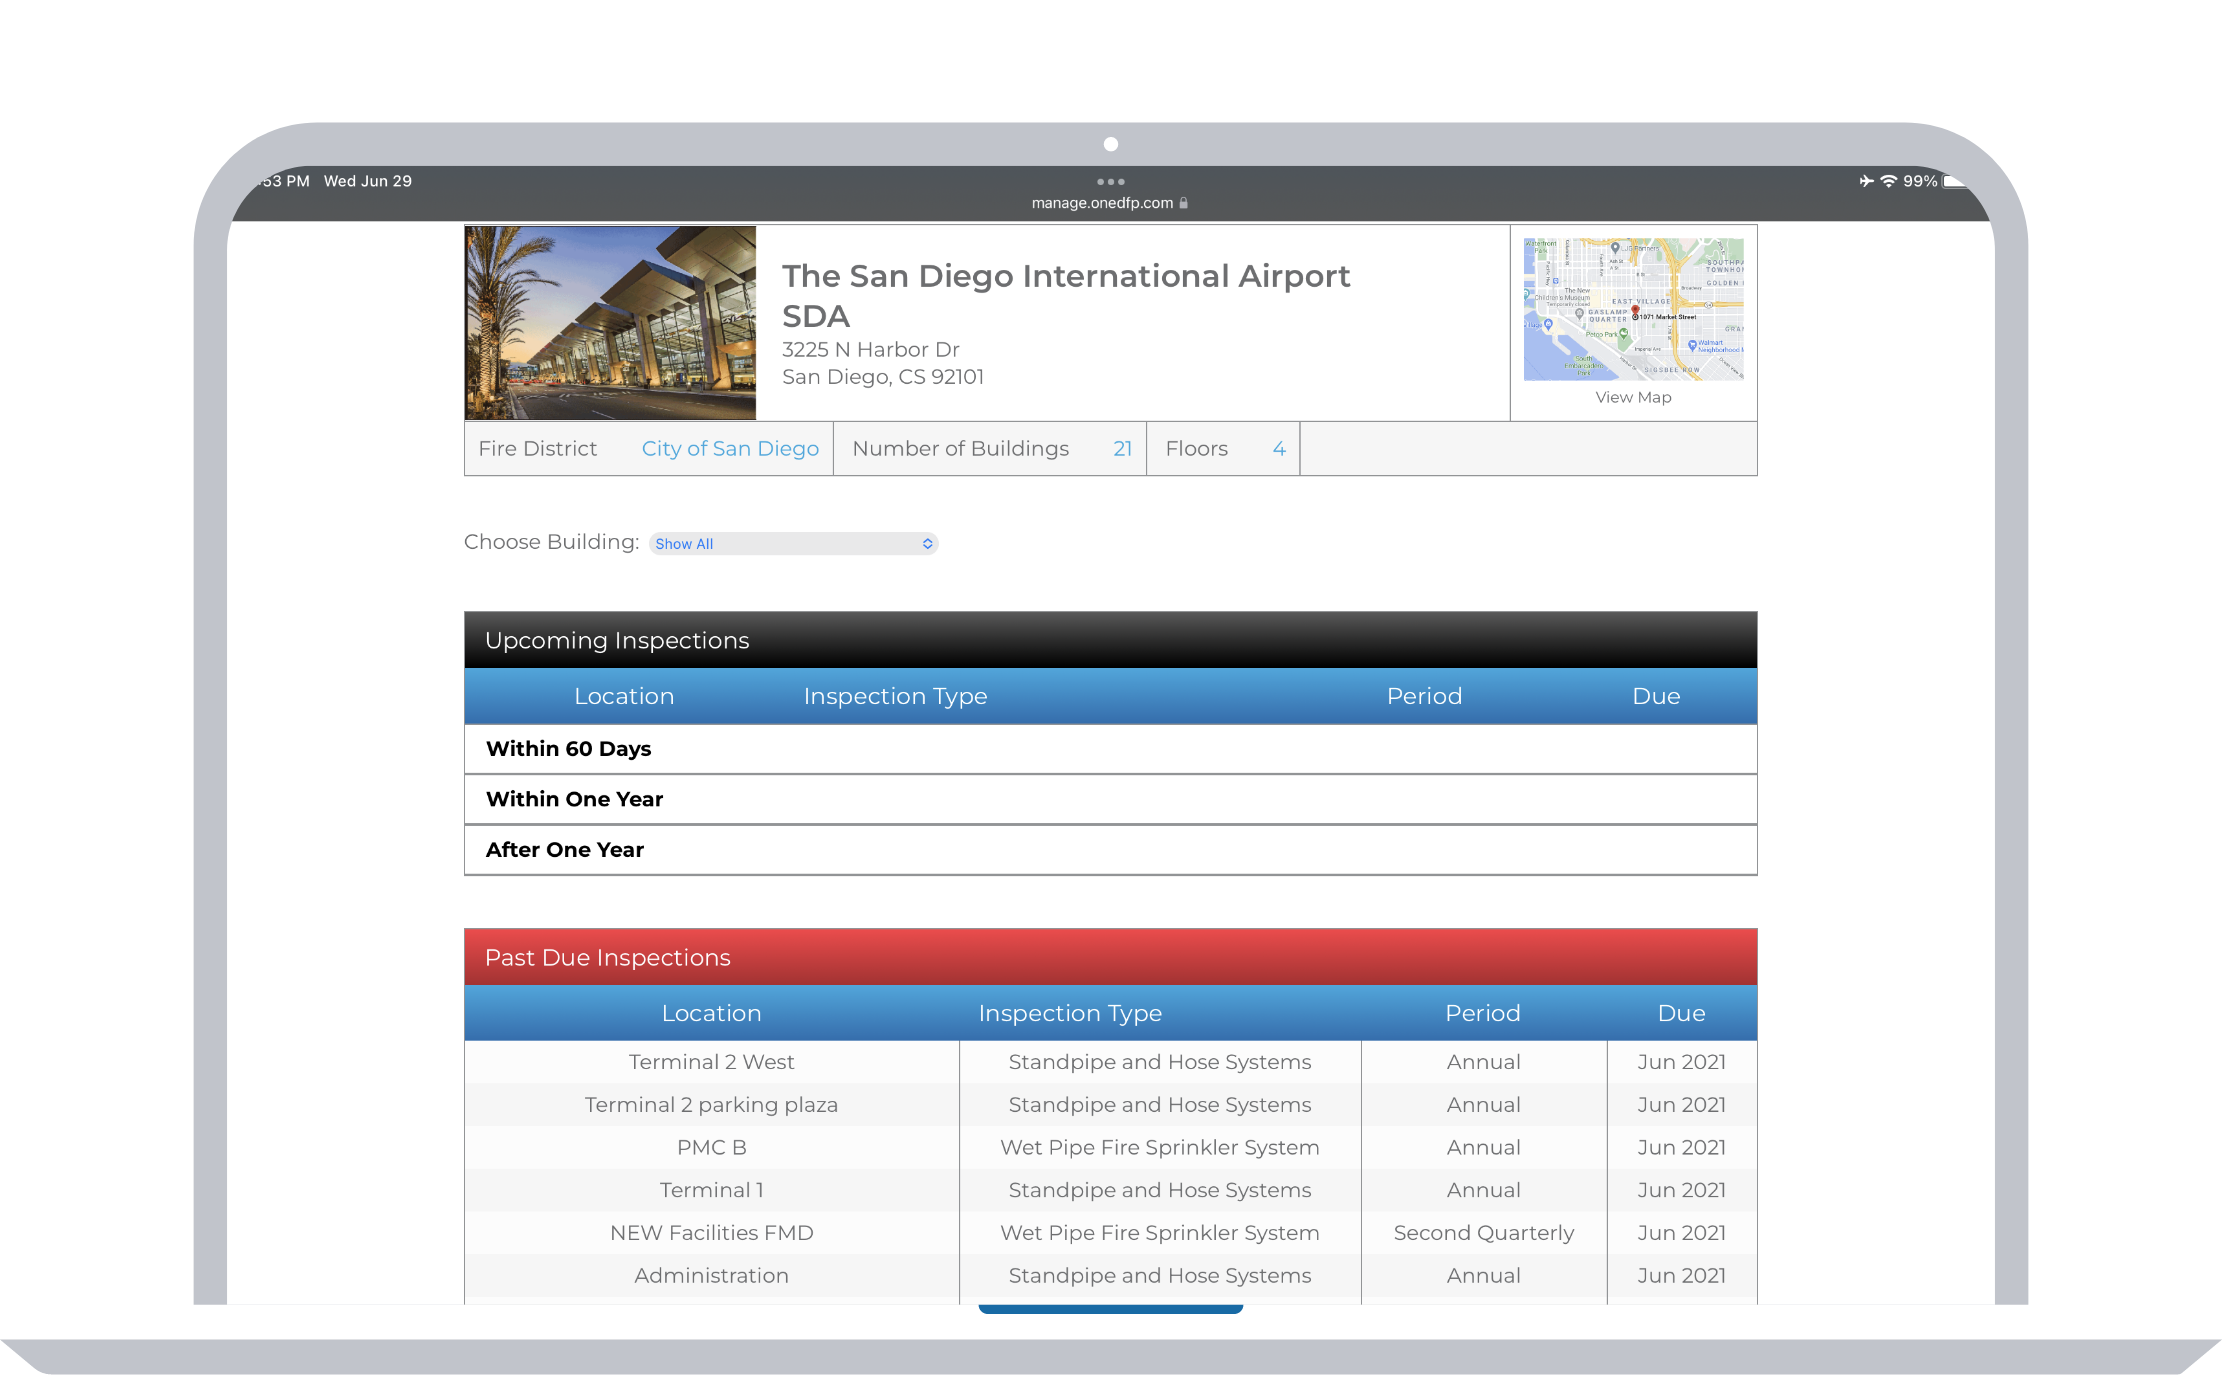Viewport: 2222px width, 1375px height.
Task: Select the Terminal 2 West inspection row
Action: 711,1062
